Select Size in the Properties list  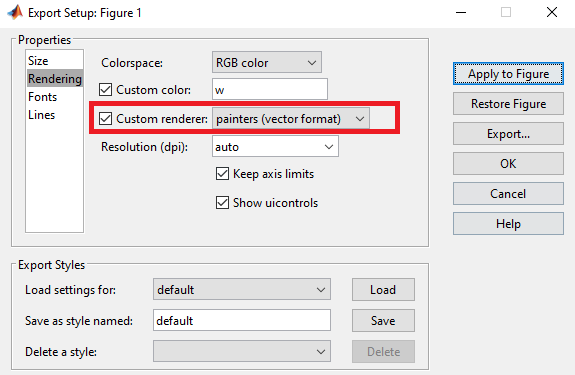tap(54, 60)
